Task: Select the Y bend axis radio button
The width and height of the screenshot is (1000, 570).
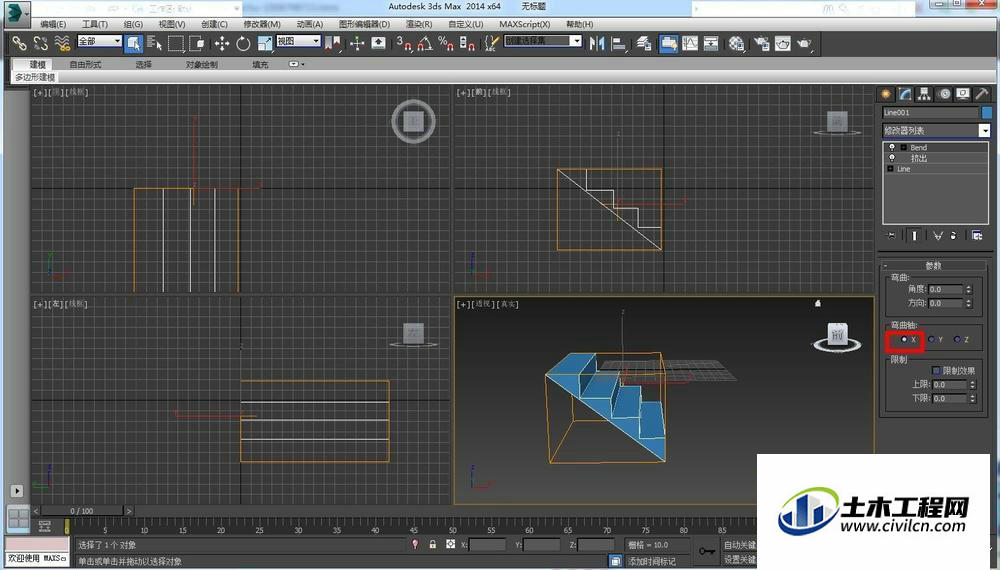Action: (932, 340)
